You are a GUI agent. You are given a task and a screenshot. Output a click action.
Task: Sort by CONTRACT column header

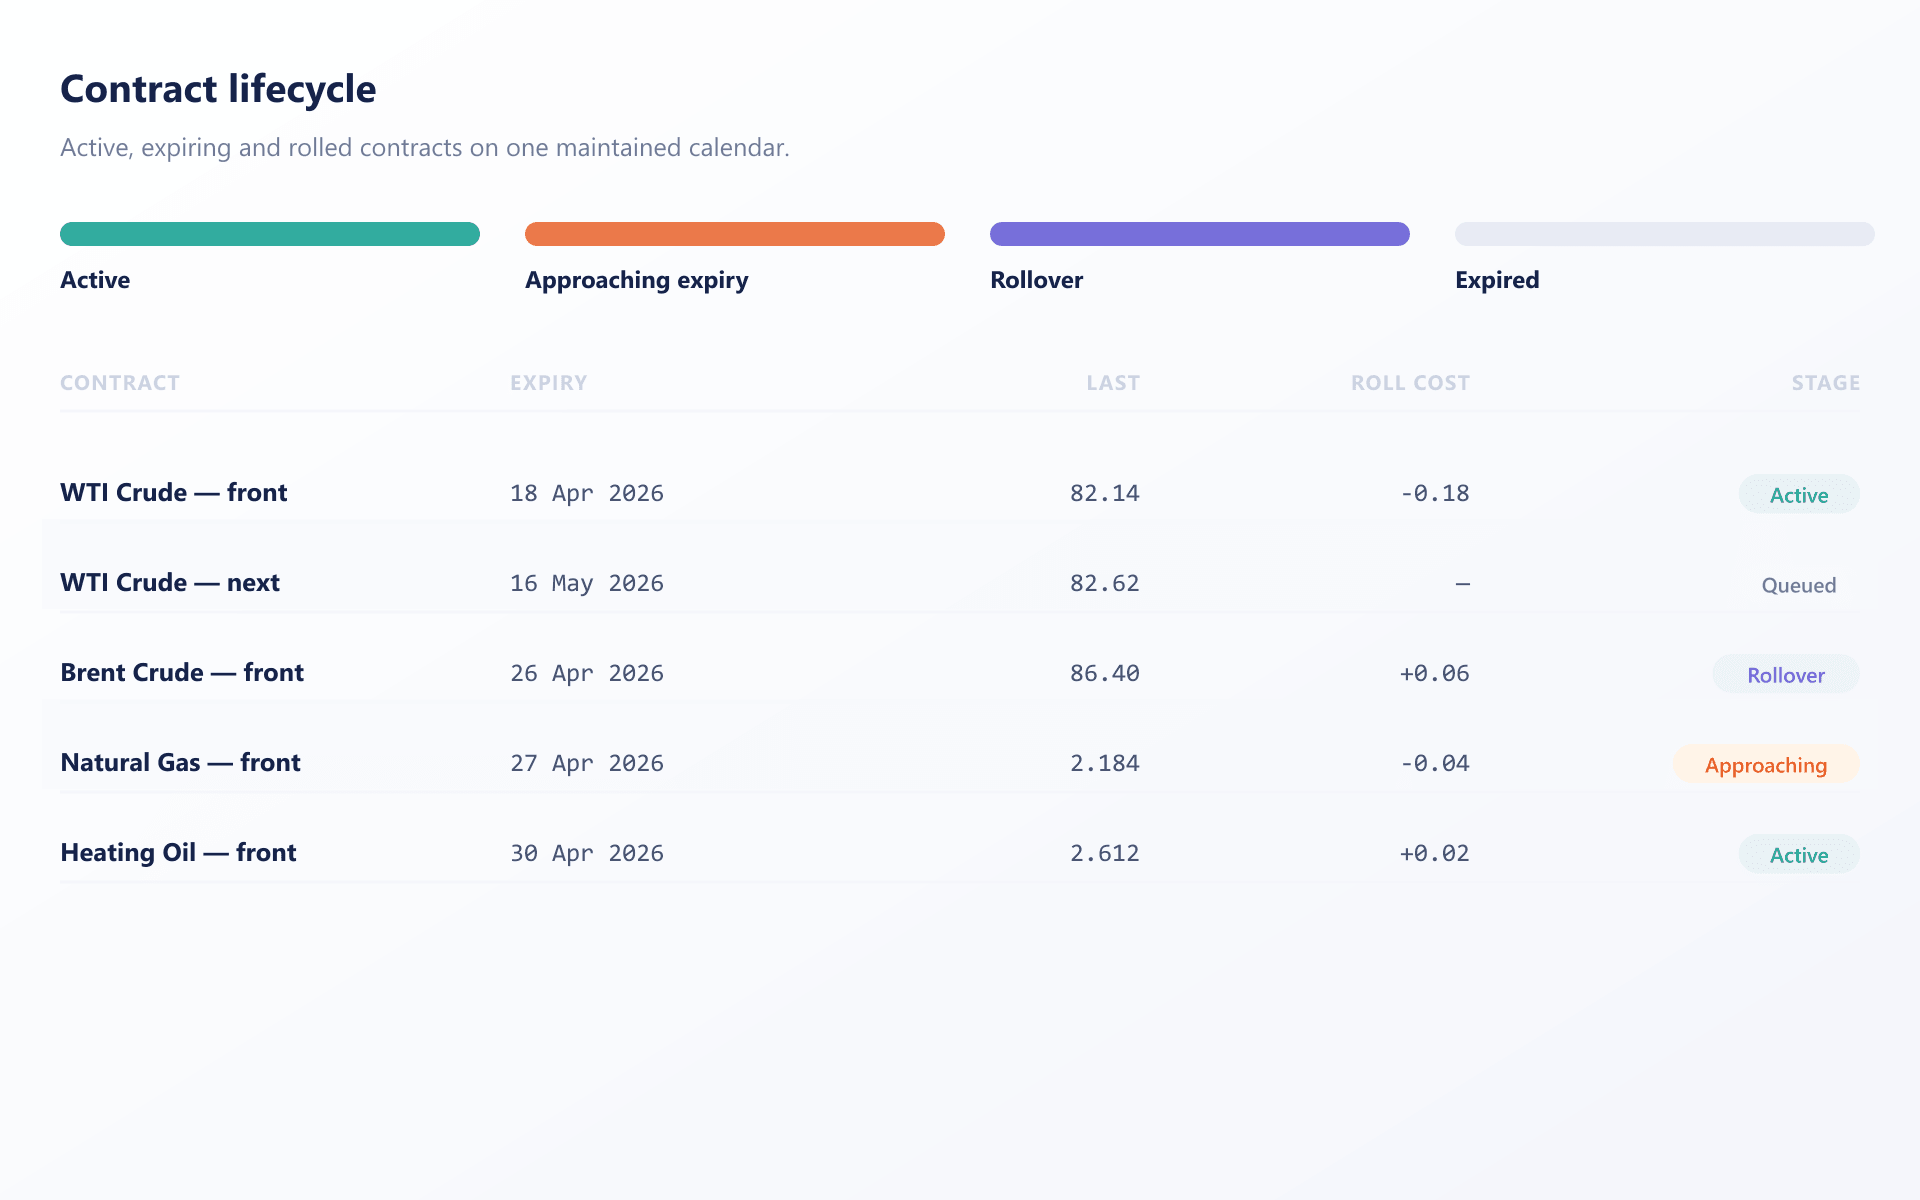[120, 383]
